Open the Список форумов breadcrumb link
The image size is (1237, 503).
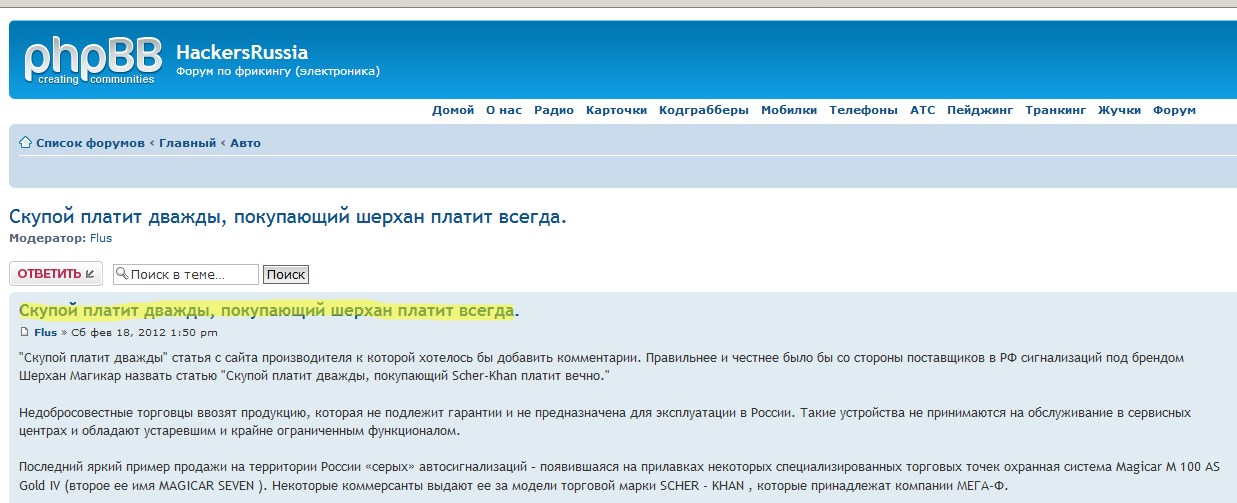coord(90,143)
